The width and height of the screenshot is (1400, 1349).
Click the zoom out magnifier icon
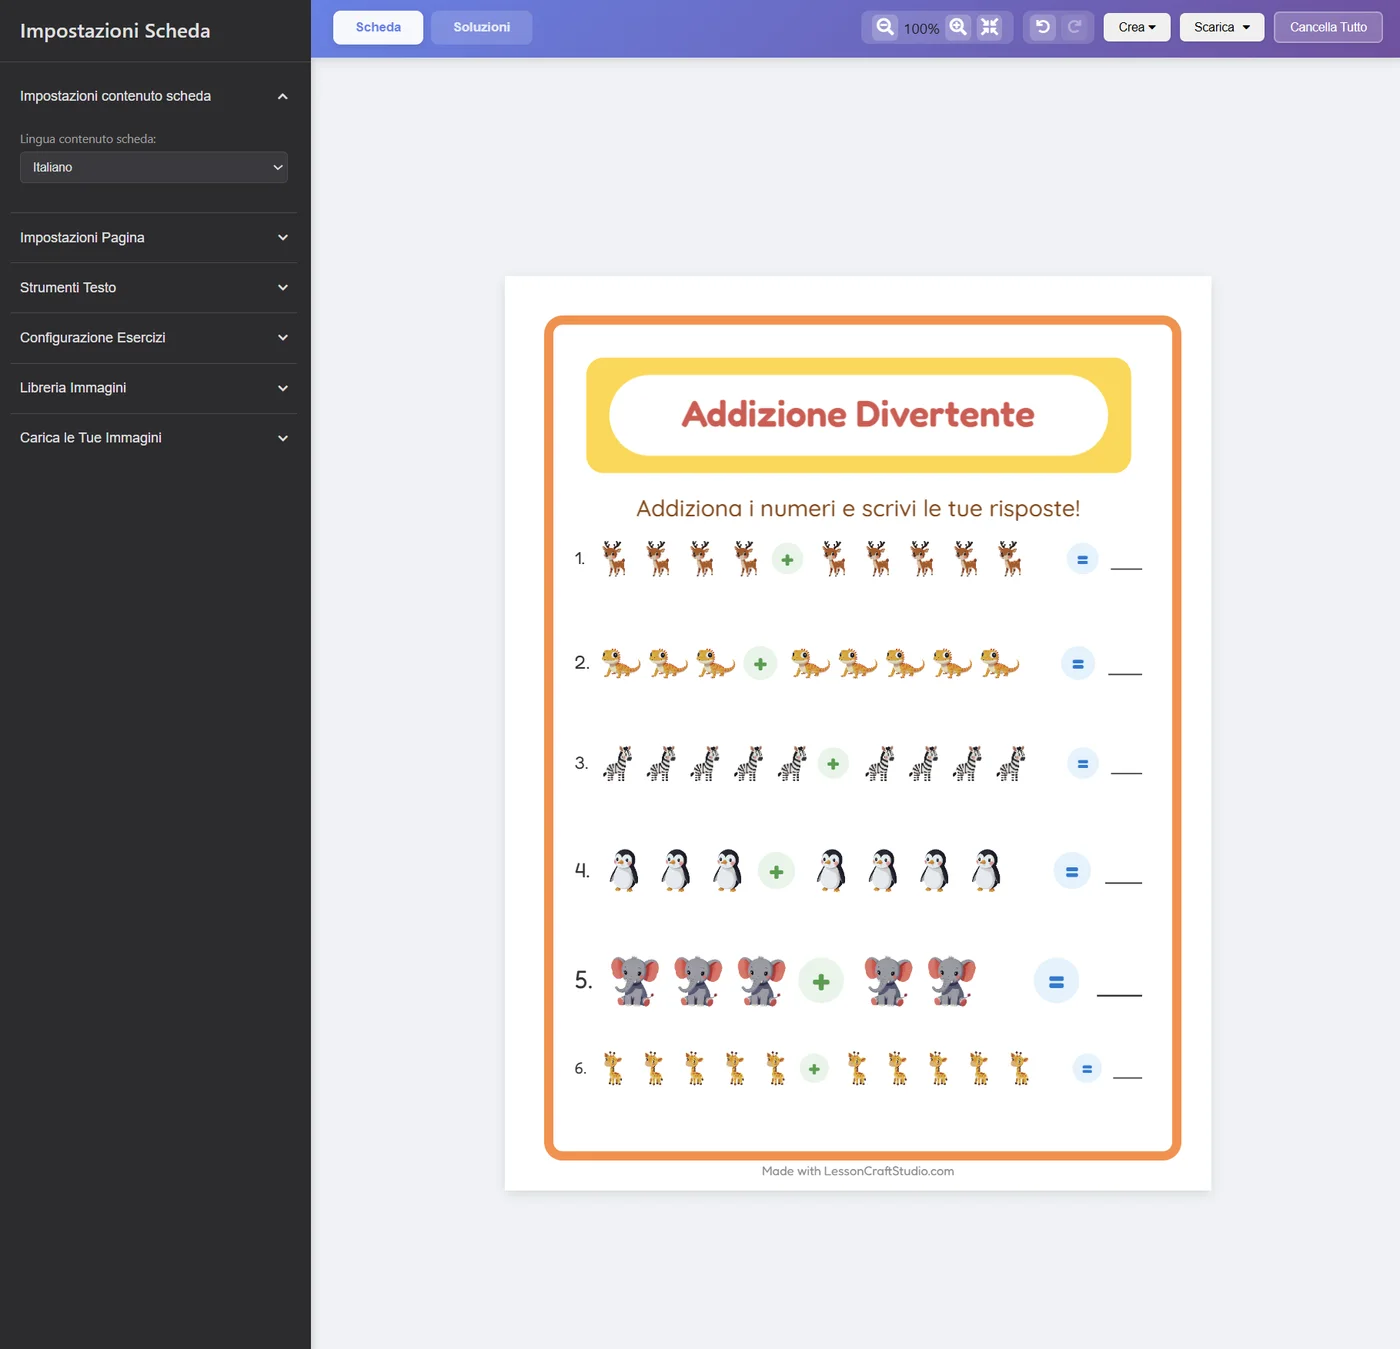pos(885,27)
